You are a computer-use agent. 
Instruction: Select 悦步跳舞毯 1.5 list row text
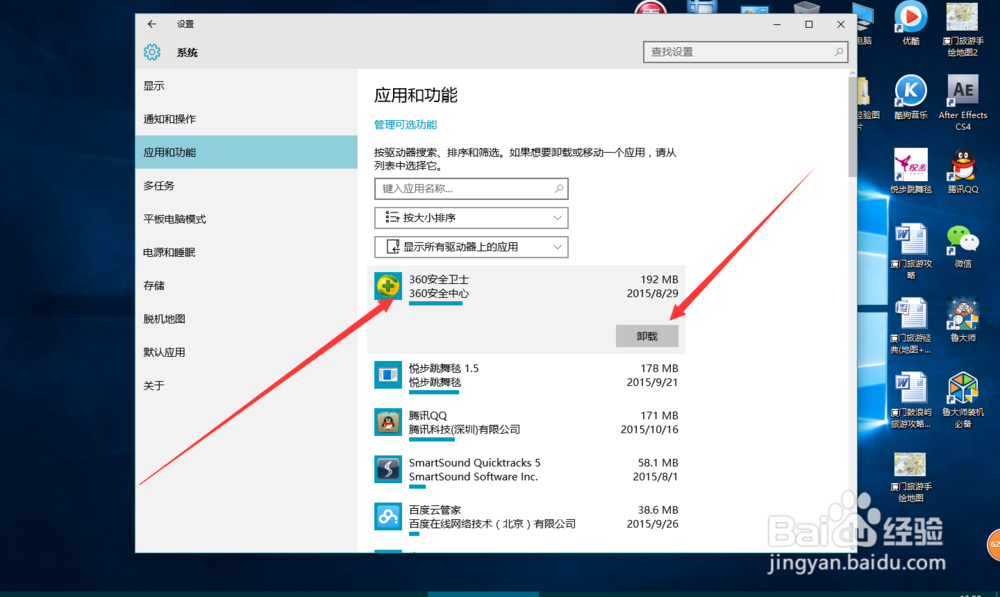[444, 368]
